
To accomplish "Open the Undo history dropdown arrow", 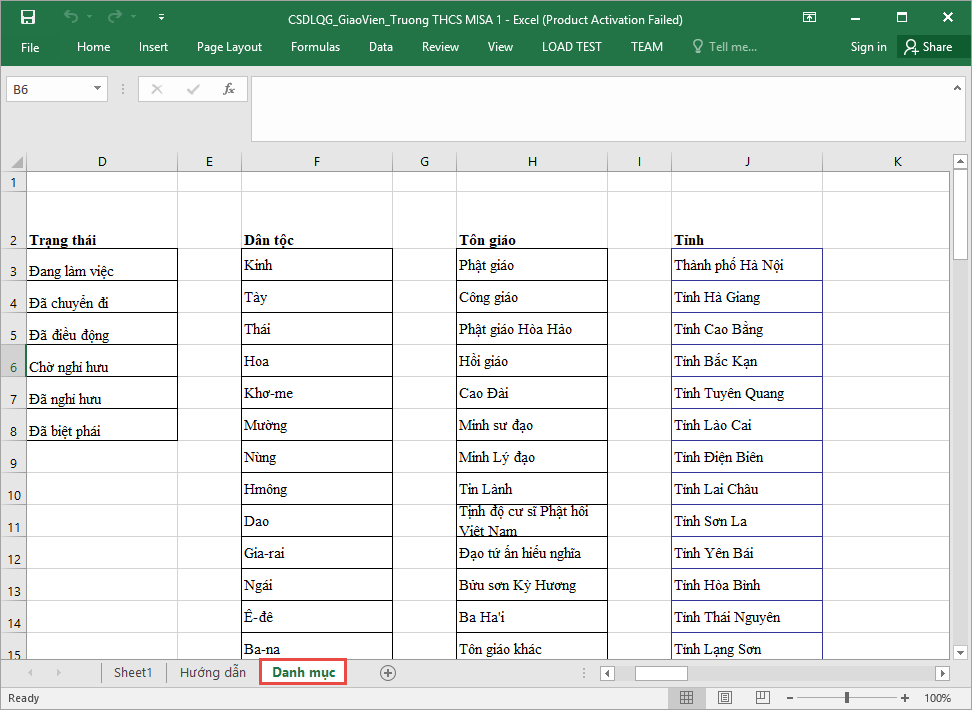I will 89,18.
